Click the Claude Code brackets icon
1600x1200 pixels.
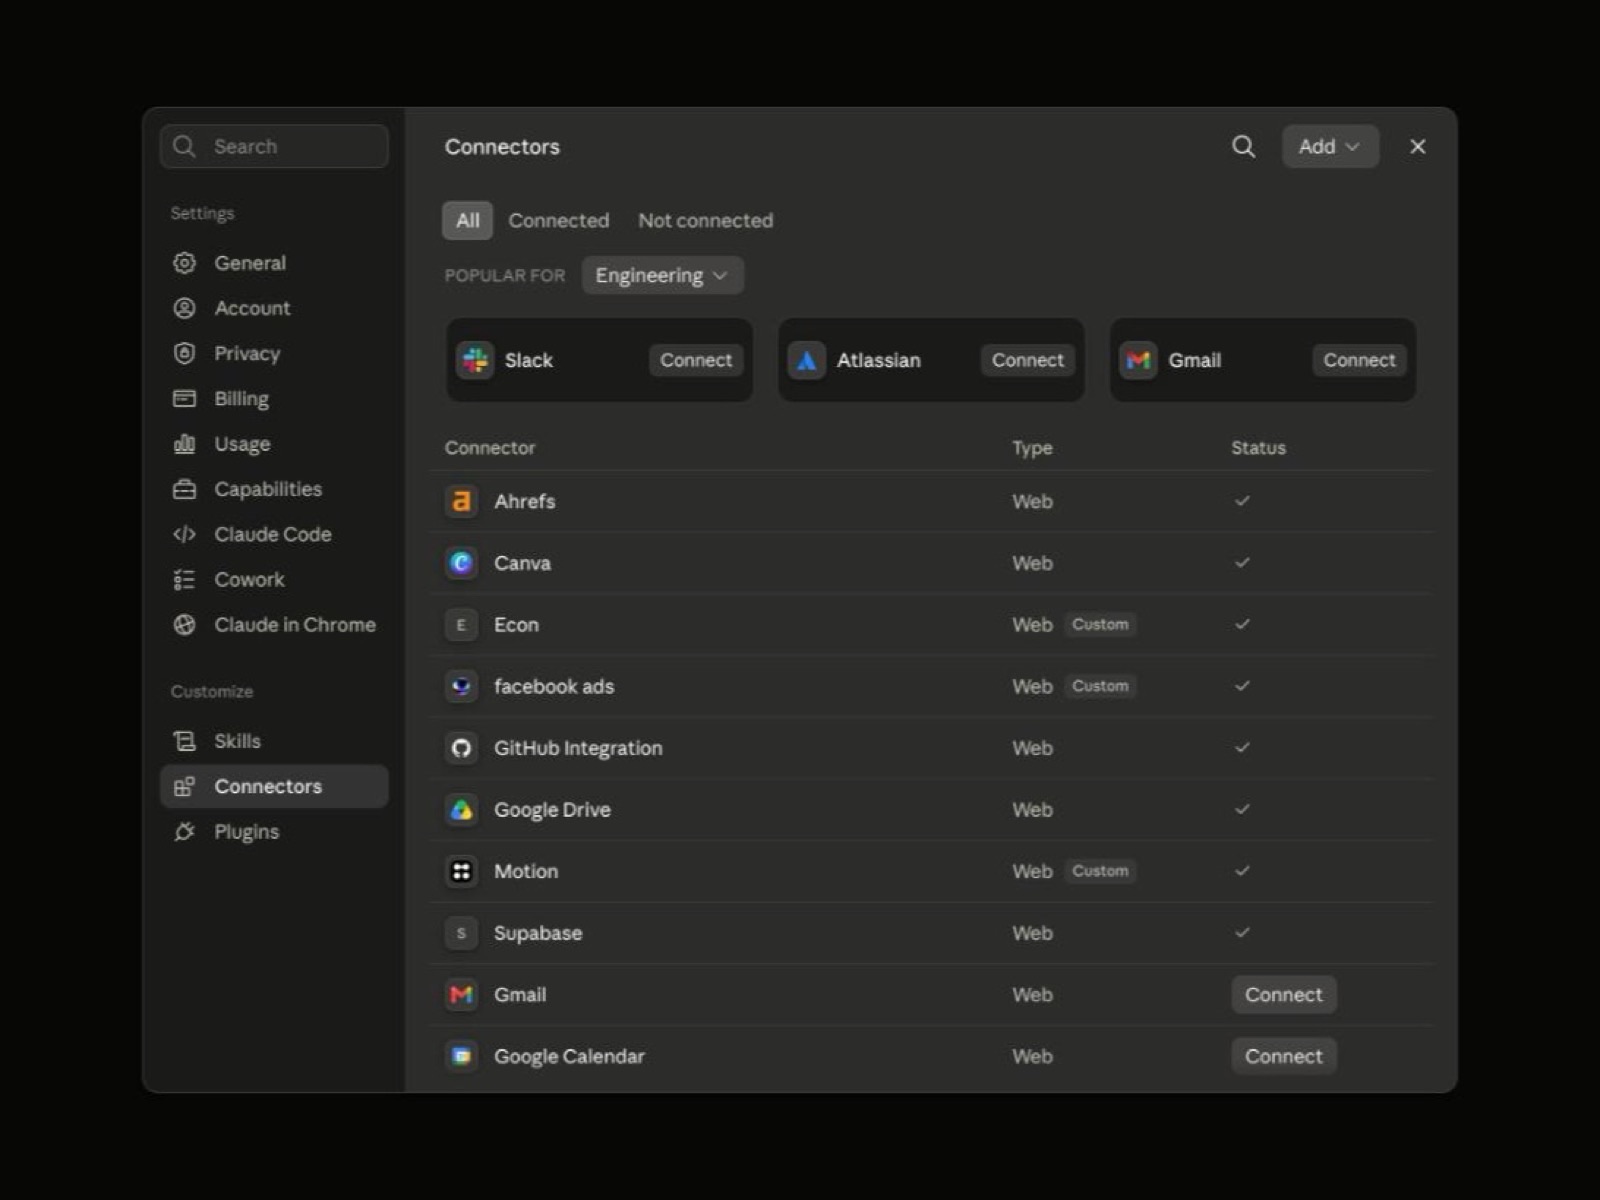click(184, 534)
